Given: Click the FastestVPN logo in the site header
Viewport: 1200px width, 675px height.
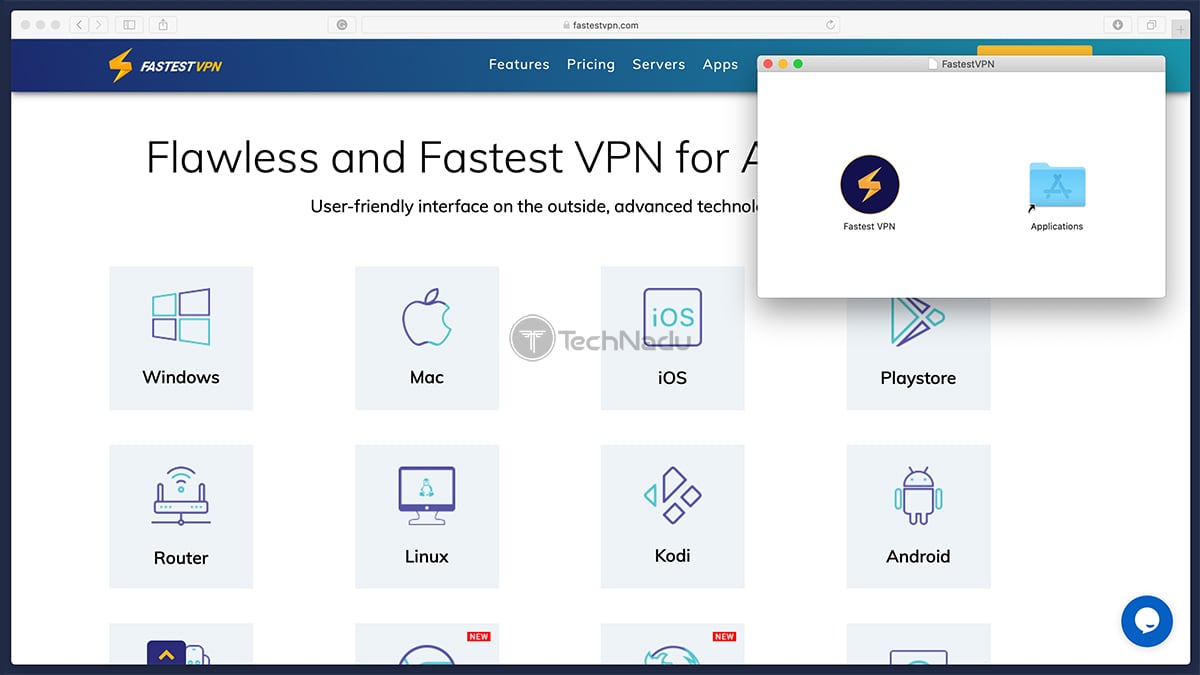Looking at the screenshot, I should pos(165,65).
